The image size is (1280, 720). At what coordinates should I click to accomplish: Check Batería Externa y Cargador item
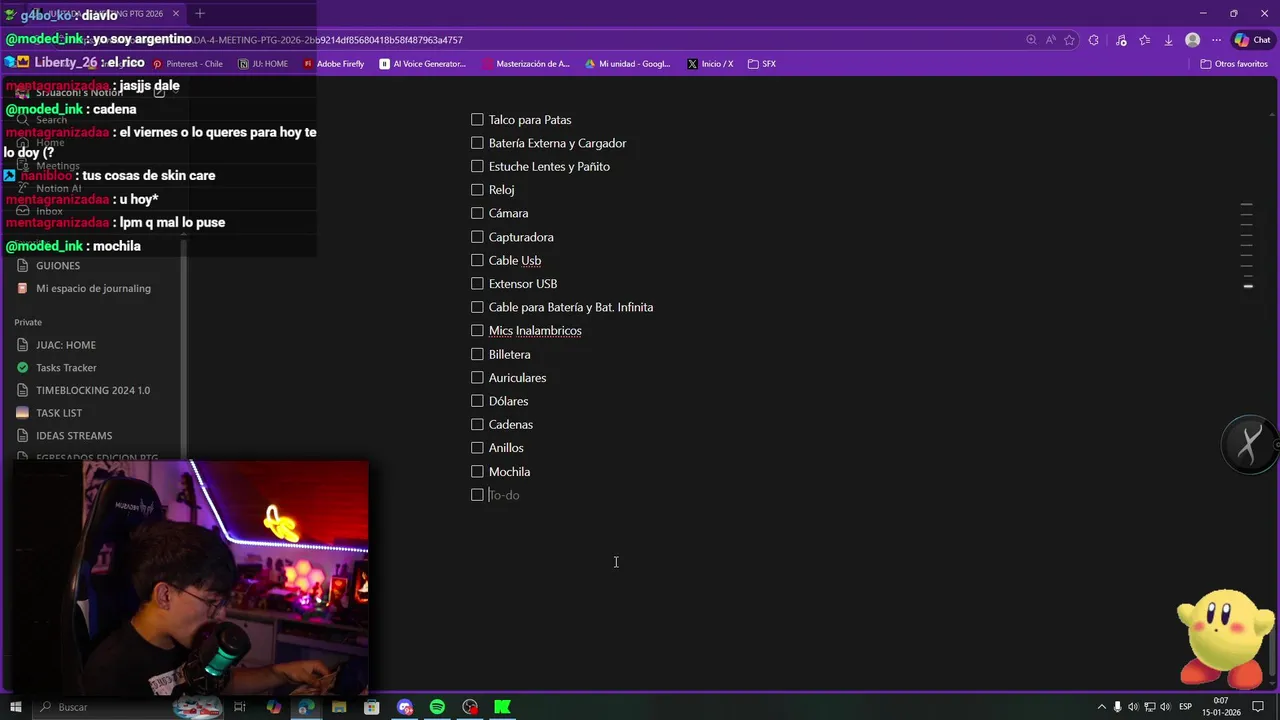click(477, 143)
